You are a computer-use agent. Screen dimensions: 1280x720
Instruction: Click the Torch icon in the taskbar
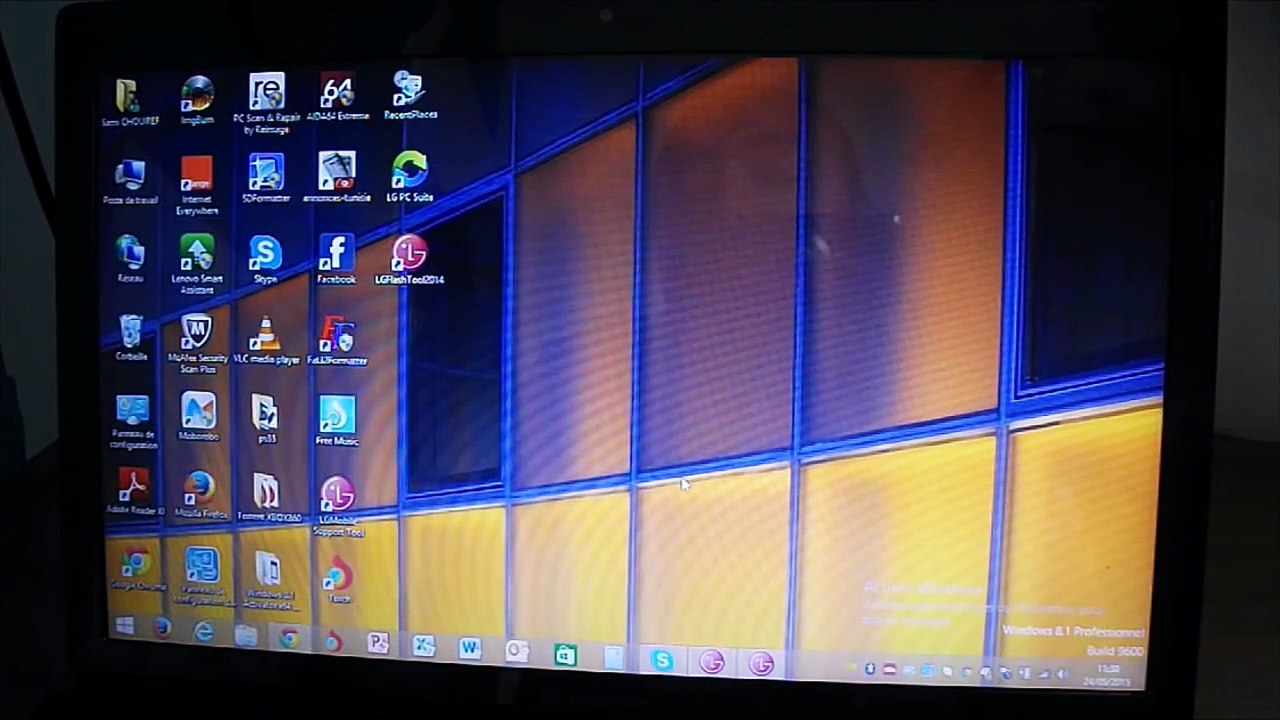[x=333, y=640]
